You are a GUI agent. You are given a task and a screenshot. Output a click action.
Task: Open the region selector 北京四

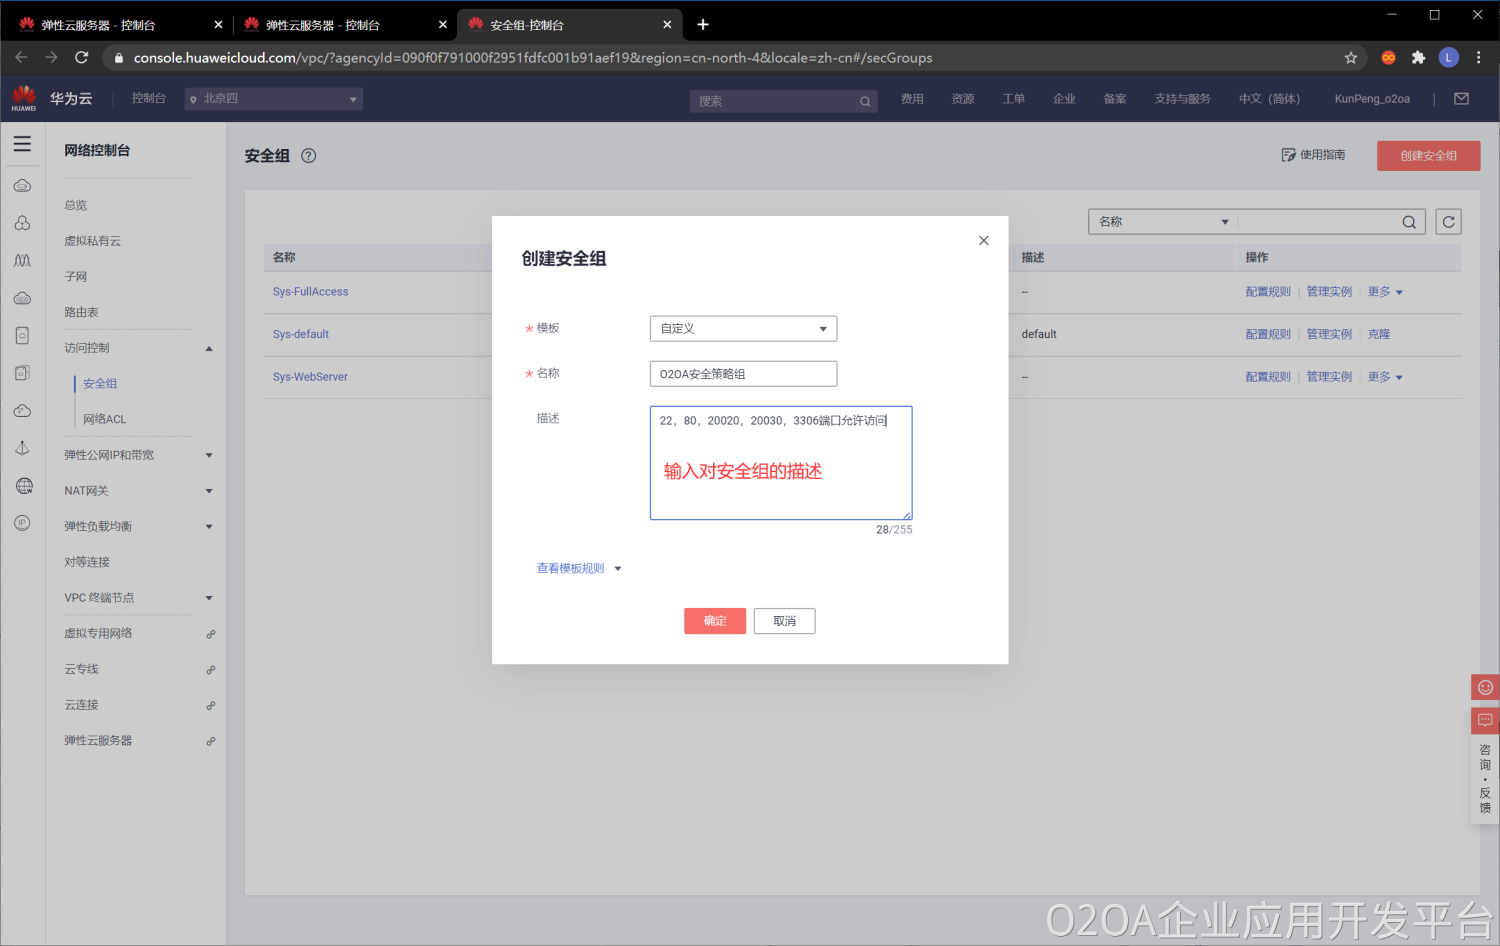[273, 99]
